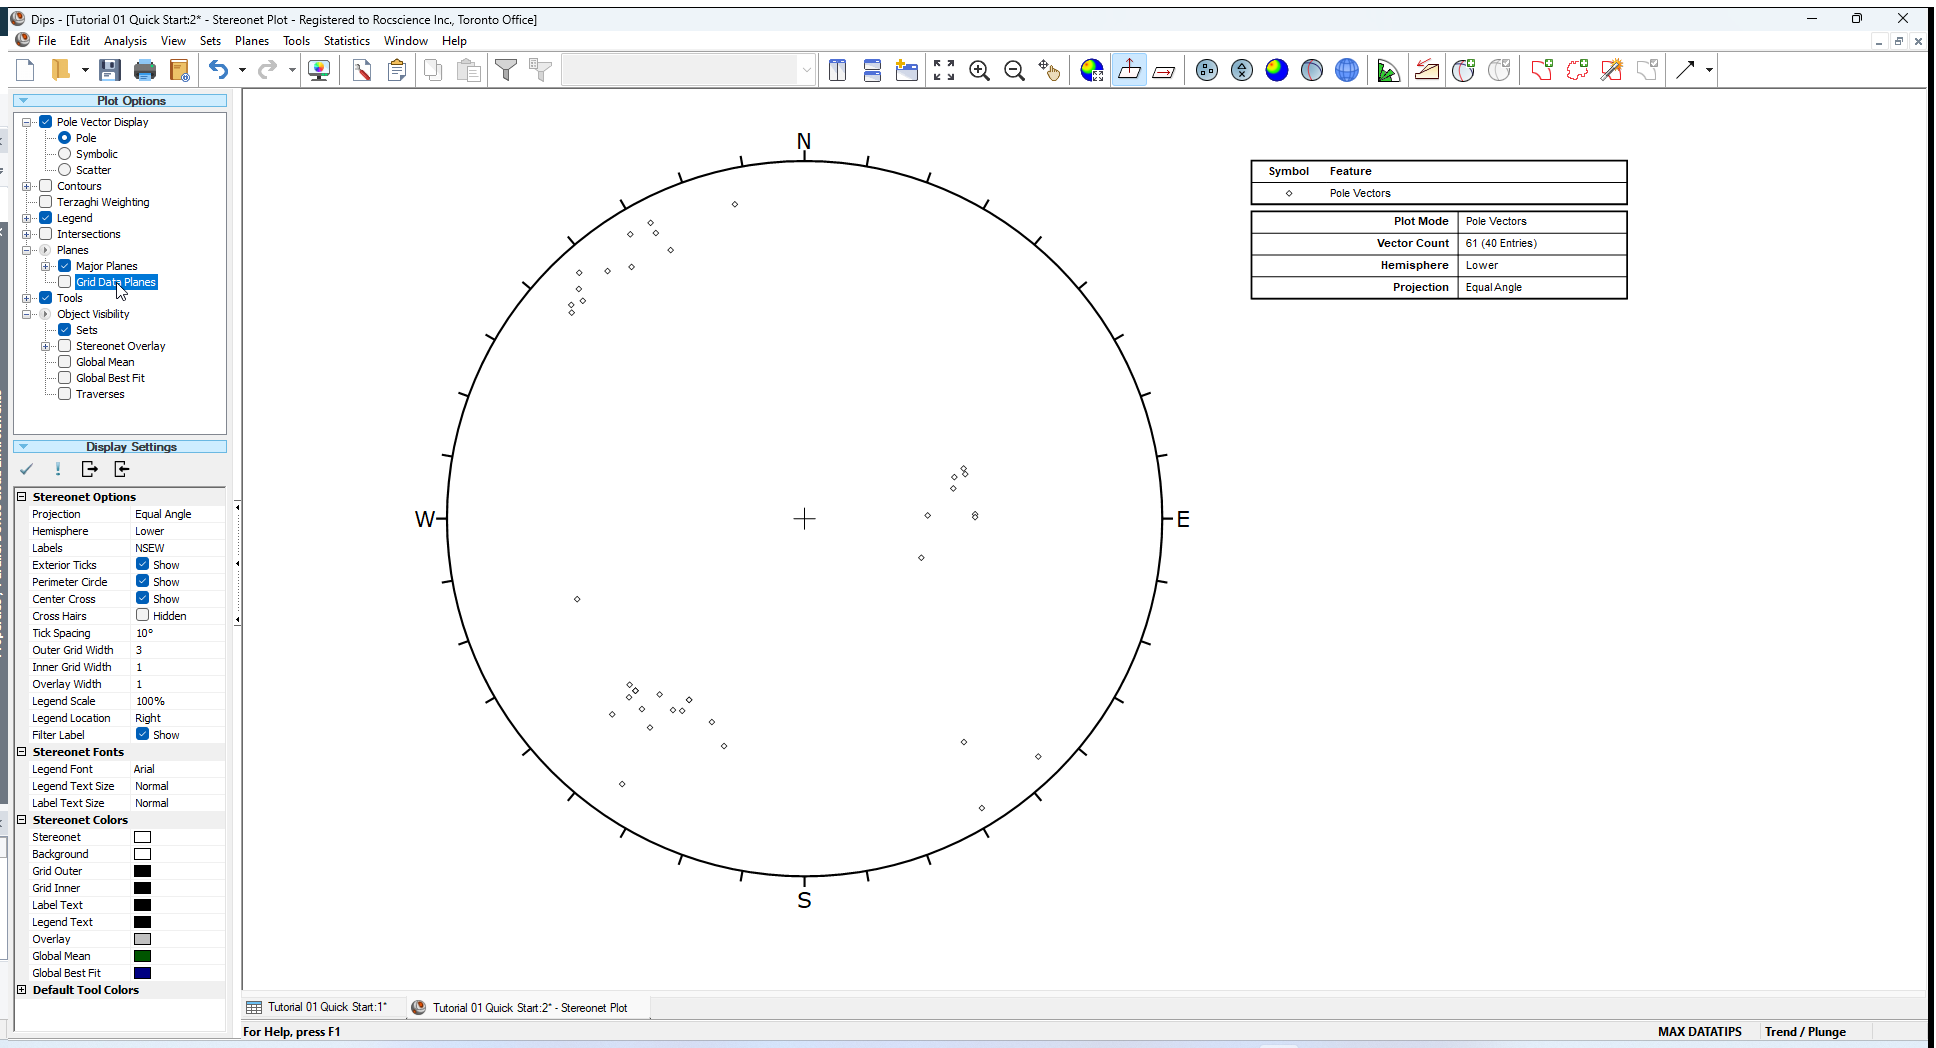The image size is (1936, 1048).
Task: Click the Zoom In tool
Action: (980, 70)
